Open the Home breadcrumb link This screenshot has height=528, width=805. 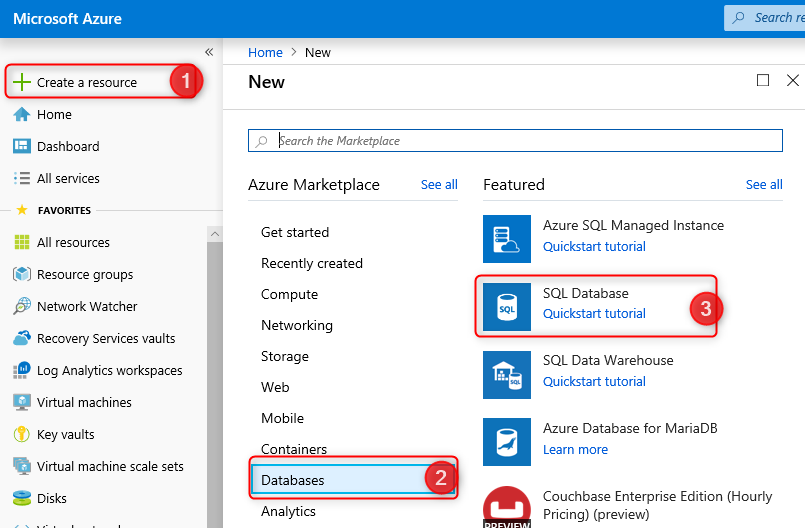point(265,52)
